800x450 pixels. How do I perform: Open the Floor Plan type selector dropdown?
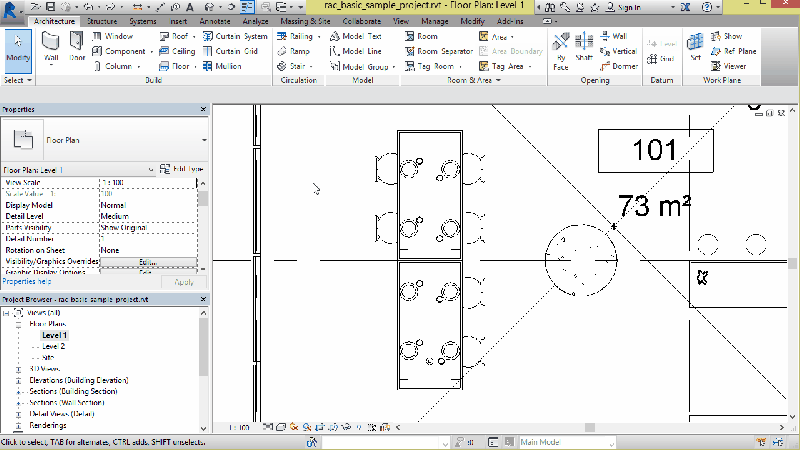204,140
